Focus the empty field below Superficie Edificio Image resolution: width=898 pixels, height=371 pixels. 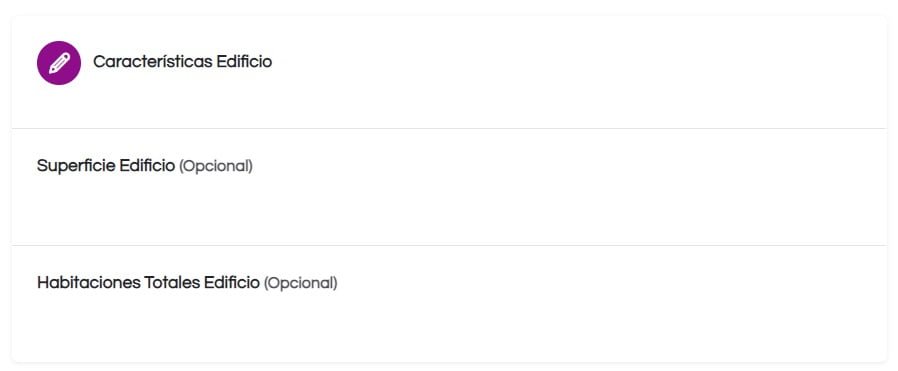coord(449,209)
